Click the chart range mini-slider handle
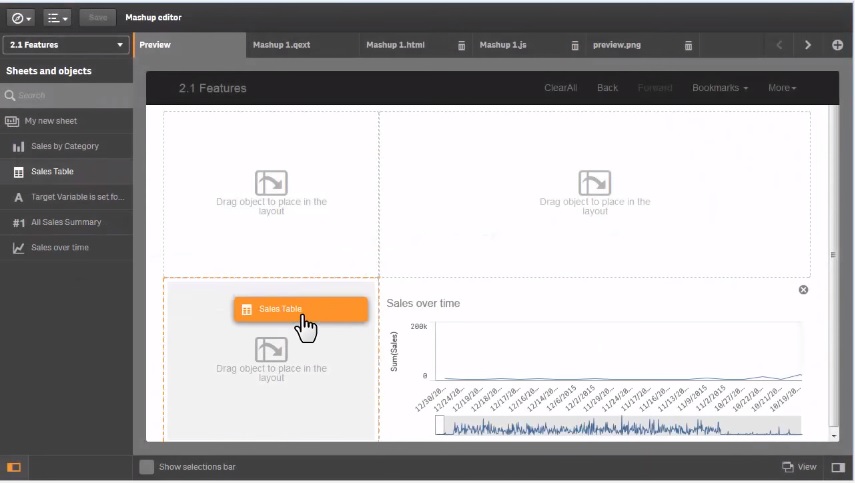 tap(439, 425)
